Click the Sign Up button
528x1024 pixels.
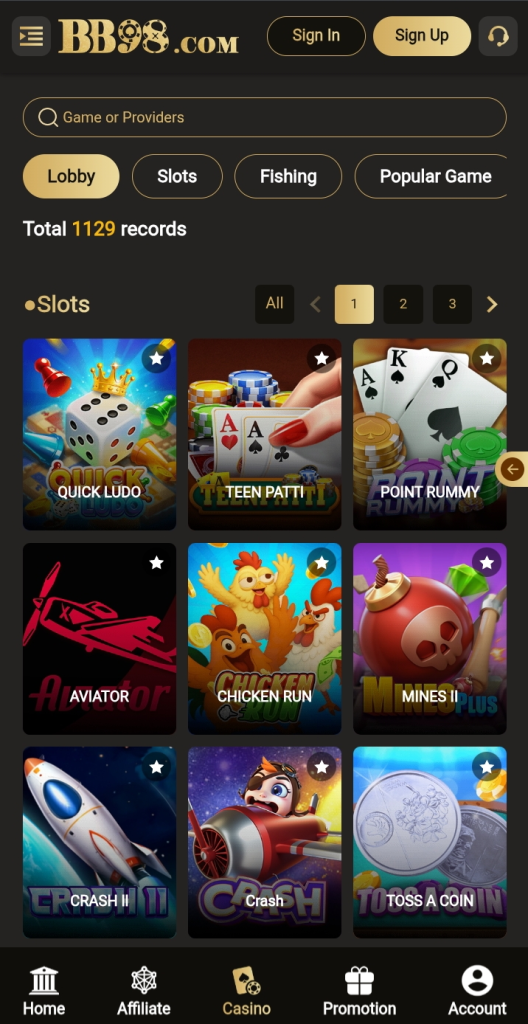pyautogui.click(x=422, y=36)
